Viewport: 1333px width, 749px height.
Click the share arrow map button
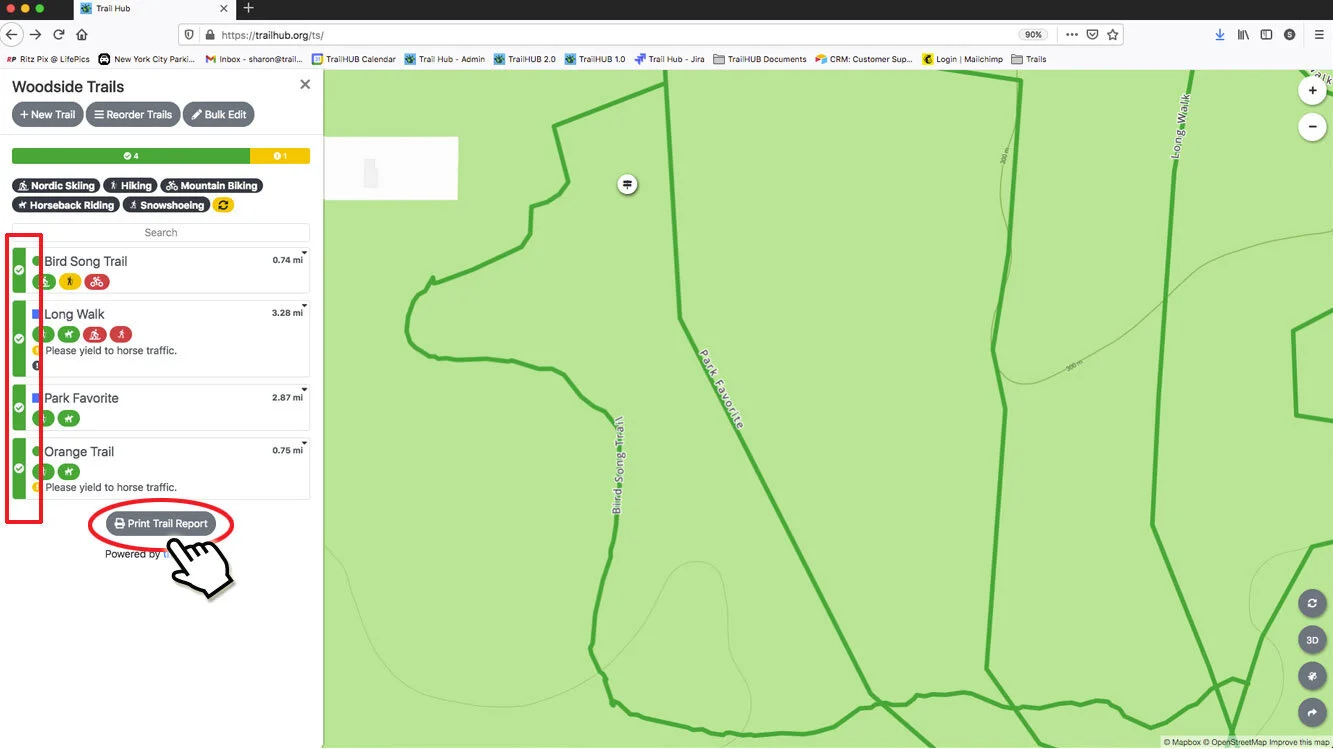coord(1312,713)
